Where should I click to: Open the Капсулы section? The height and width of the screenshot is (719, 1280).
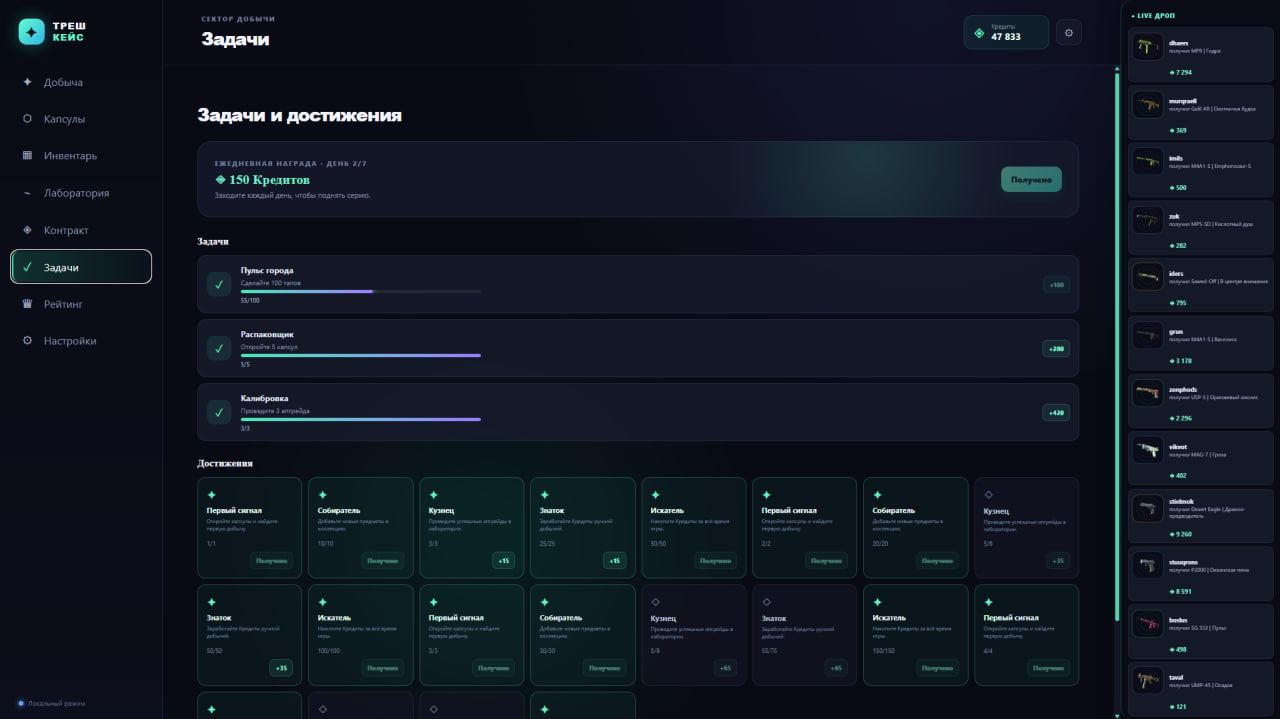(x=81, y=119)
